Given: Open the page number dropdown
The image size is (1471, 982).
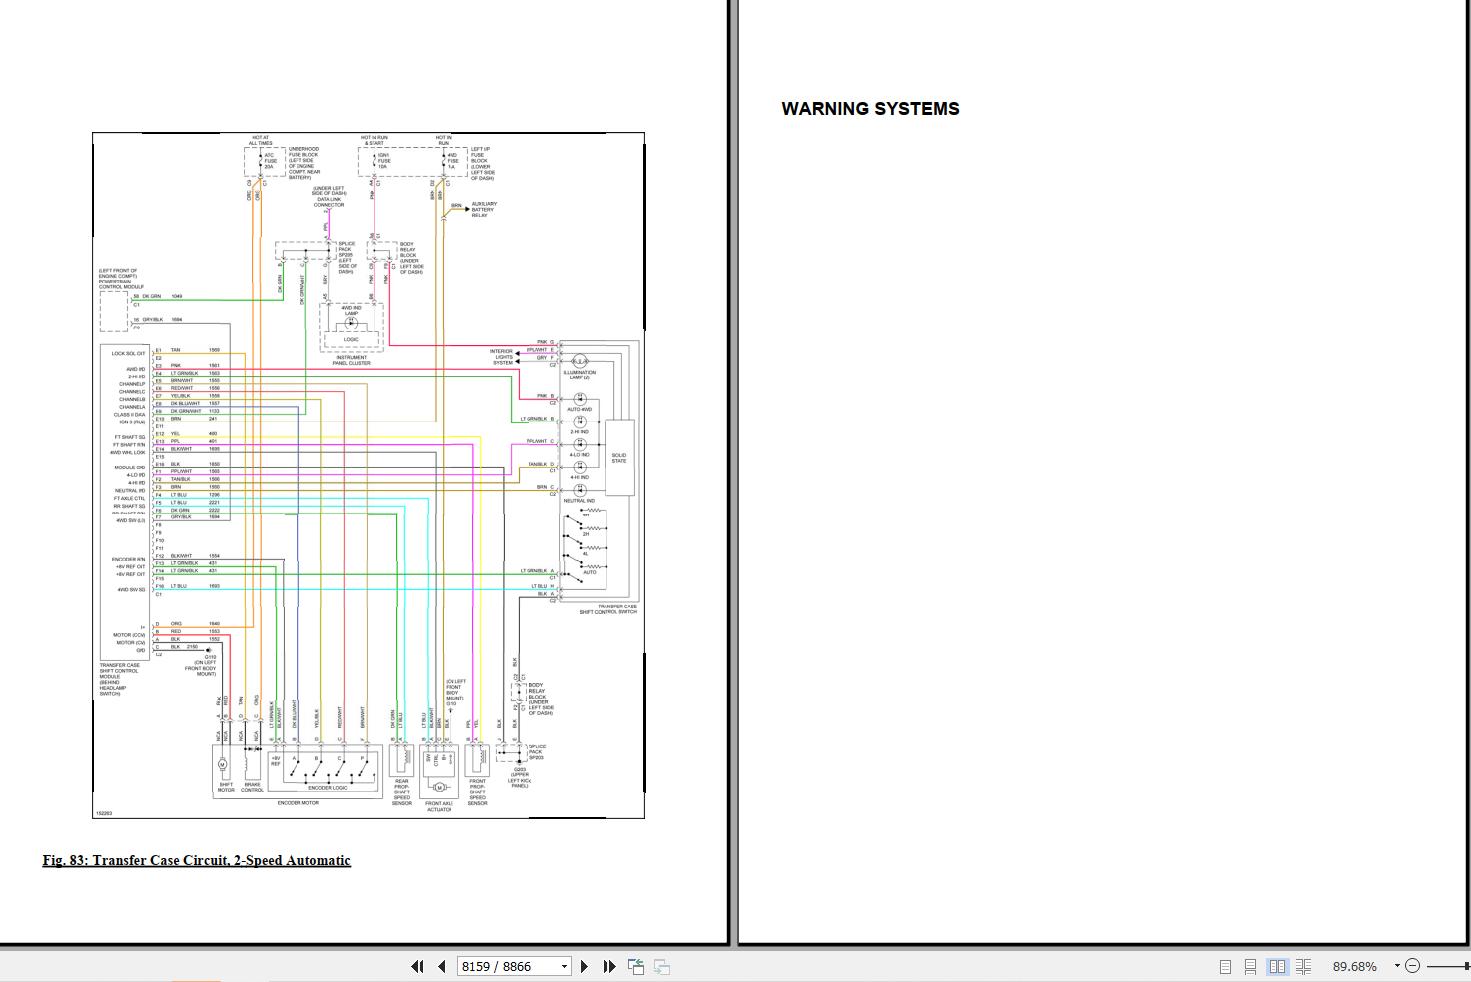Looking at the screenshot, I should pos(564,966).
